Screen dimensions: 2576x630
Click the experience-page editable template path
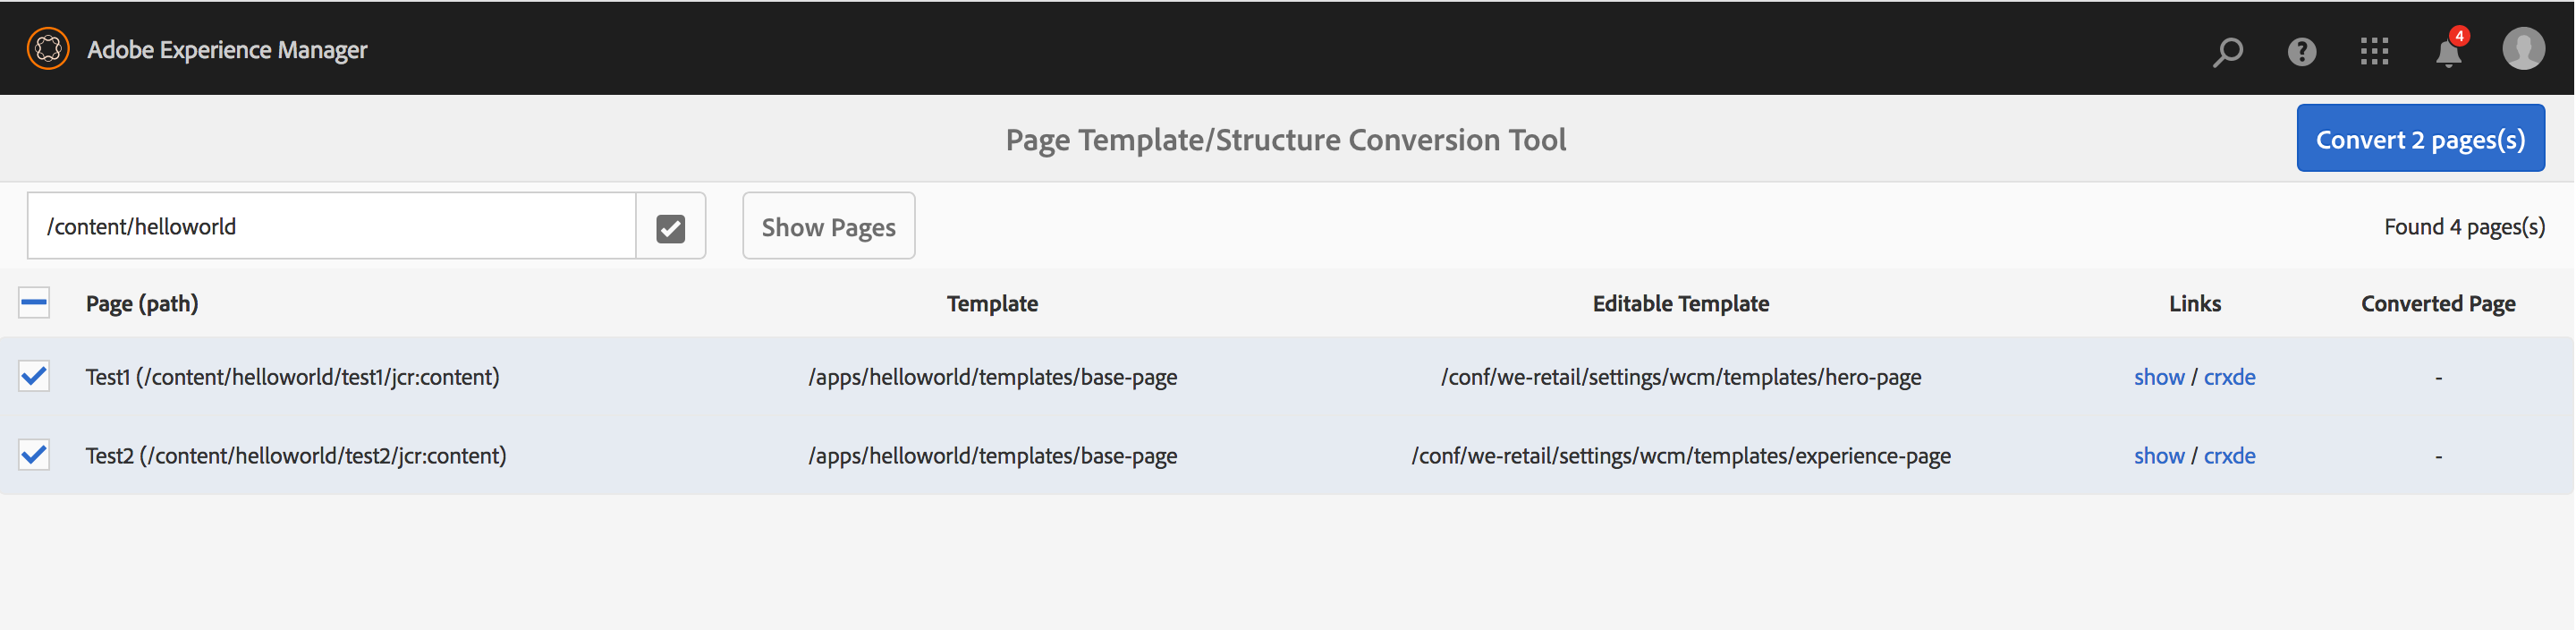1680,456
